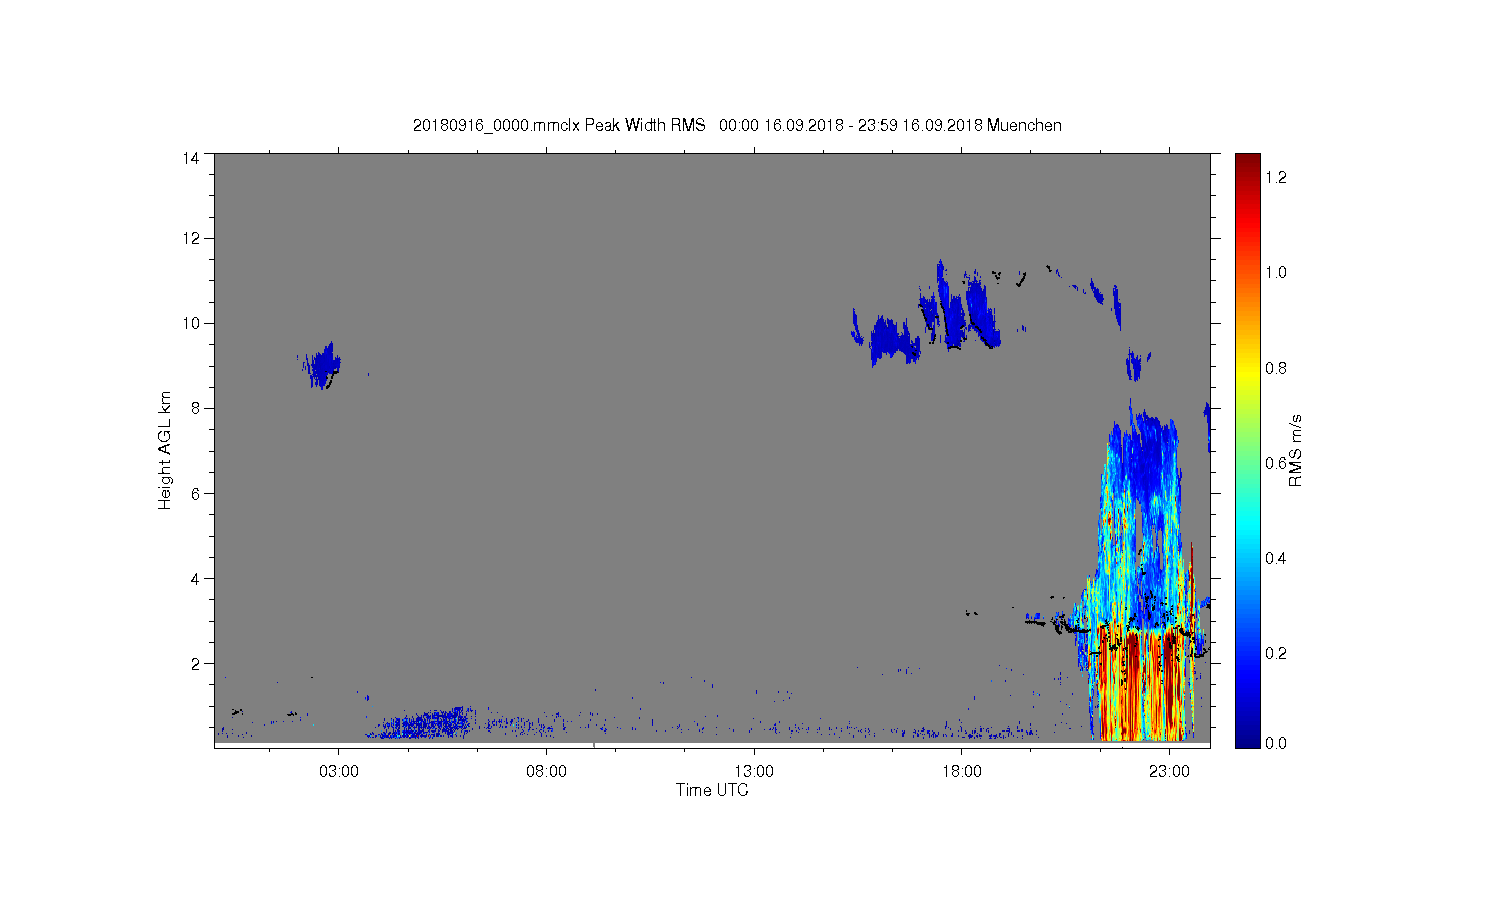This screenshot has height=900, width=1500.
Task: Click colorbar tick value 0.6
Action: click(1276, 463)
